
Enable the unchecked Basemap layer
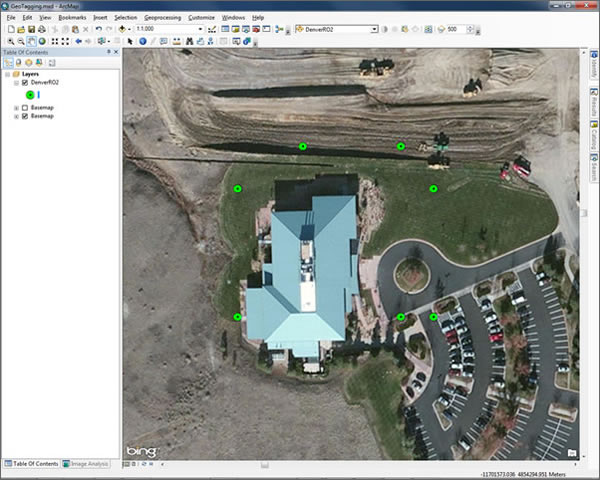[x=25, y=107]
